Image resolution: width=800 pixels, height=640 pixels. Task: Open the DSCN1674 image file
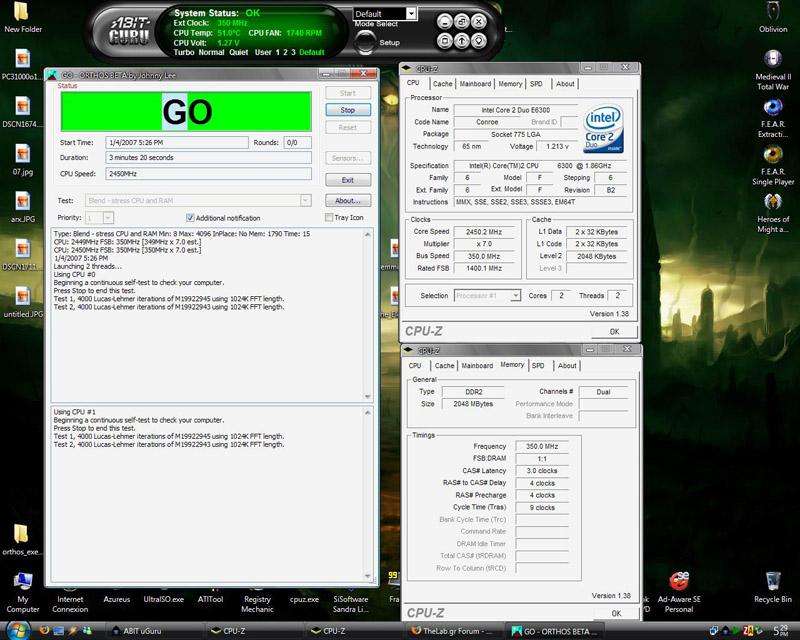pos(22,112)
